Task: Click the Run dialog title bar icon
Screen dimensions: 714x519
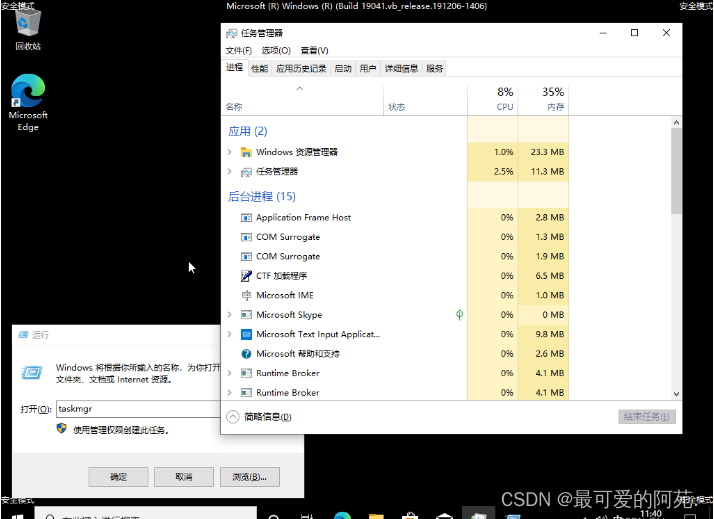Action: (23, 335)
